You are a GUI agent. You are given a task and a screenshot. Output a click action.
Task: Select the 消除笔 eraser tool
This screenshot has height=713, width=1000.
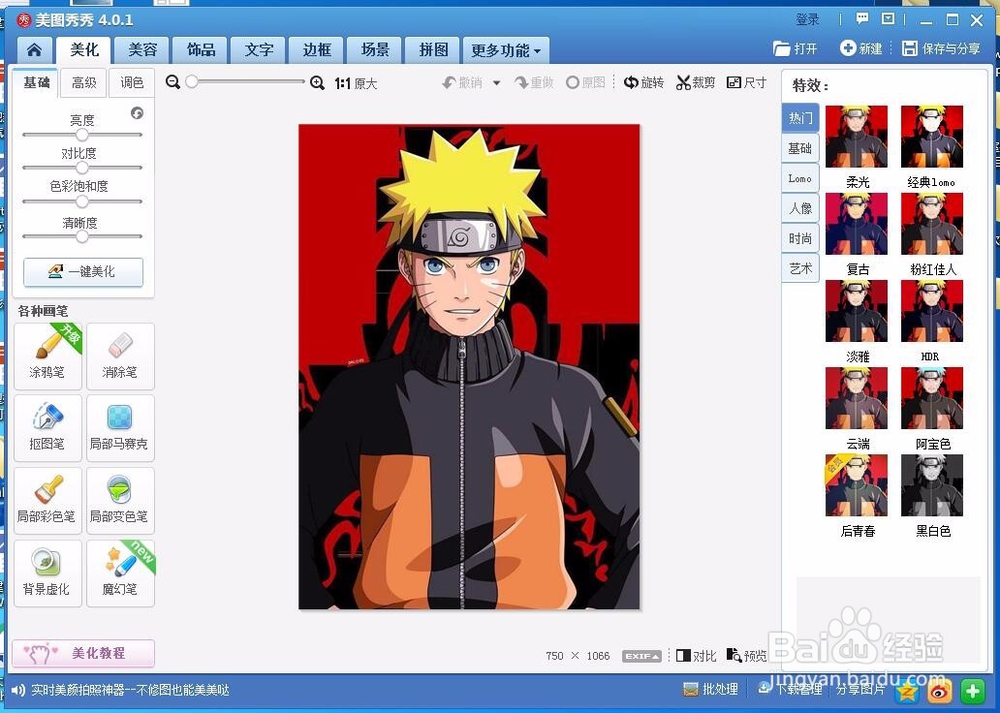pos(120,356)
